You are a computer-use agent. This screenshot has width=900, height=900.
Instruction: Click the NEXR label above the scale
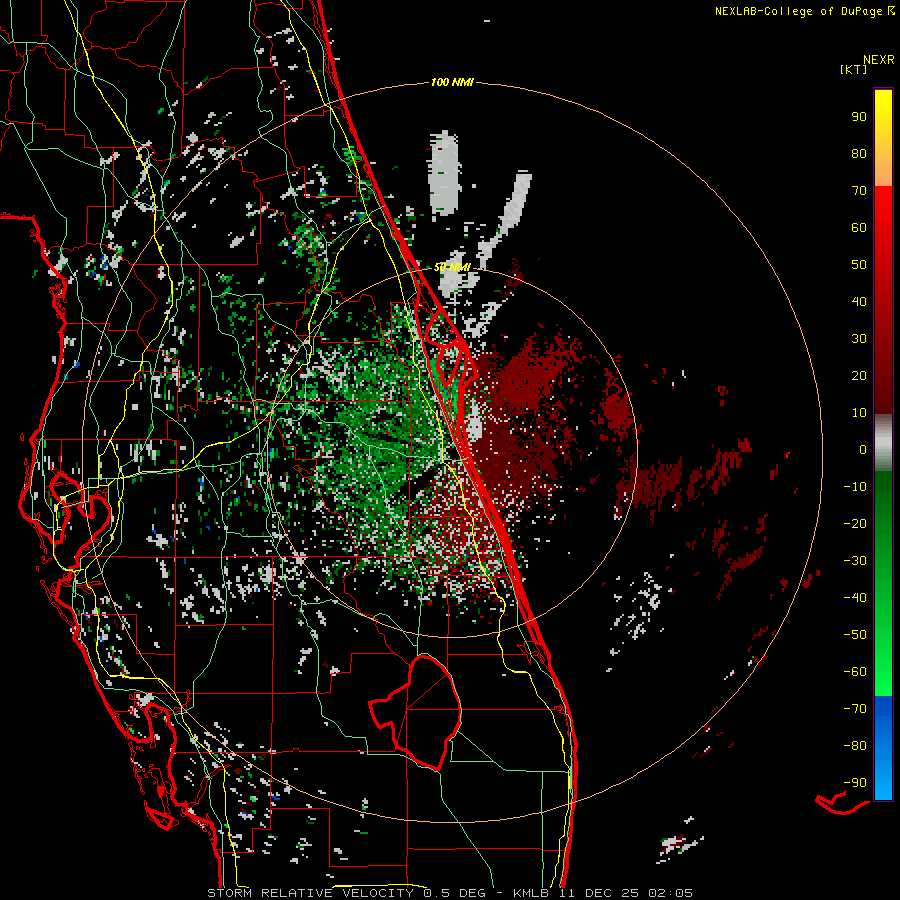point(879,60)
